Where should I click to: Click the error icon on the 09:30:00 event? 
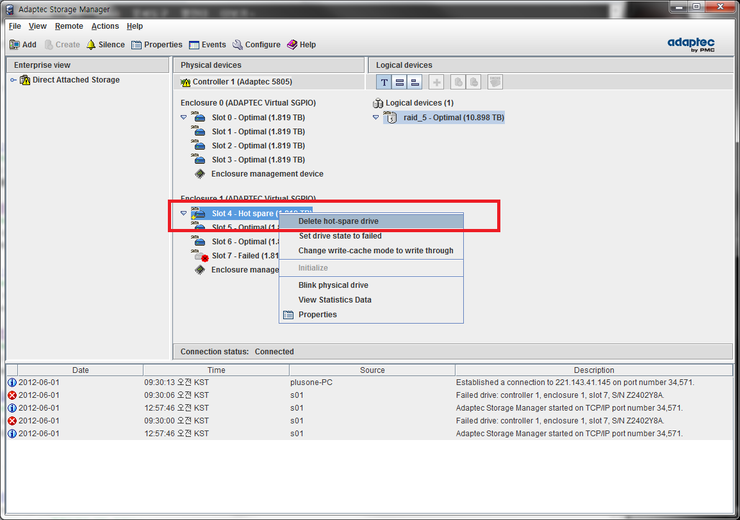coord(12,420)
